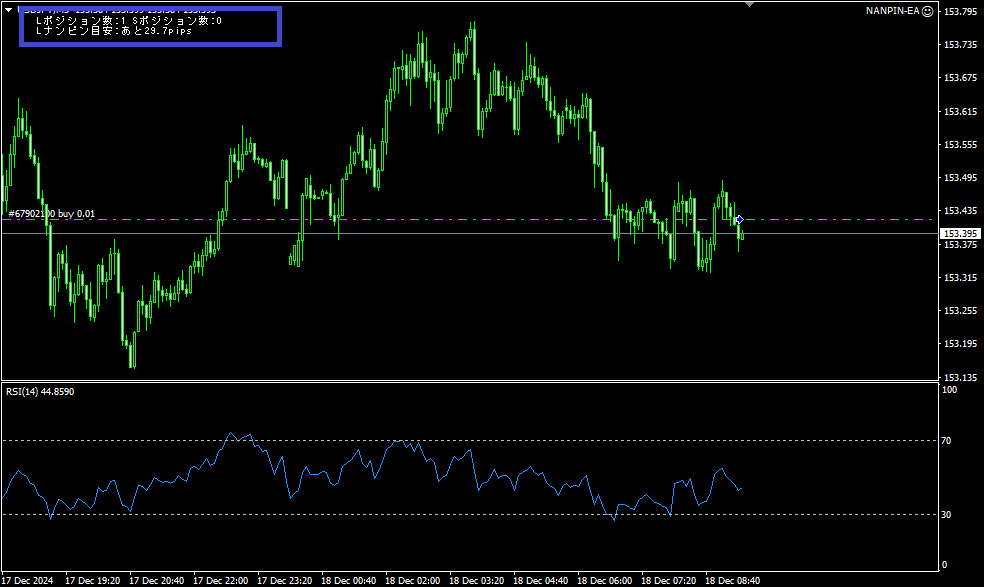Click the current price label 153.395

pos(959,233)
